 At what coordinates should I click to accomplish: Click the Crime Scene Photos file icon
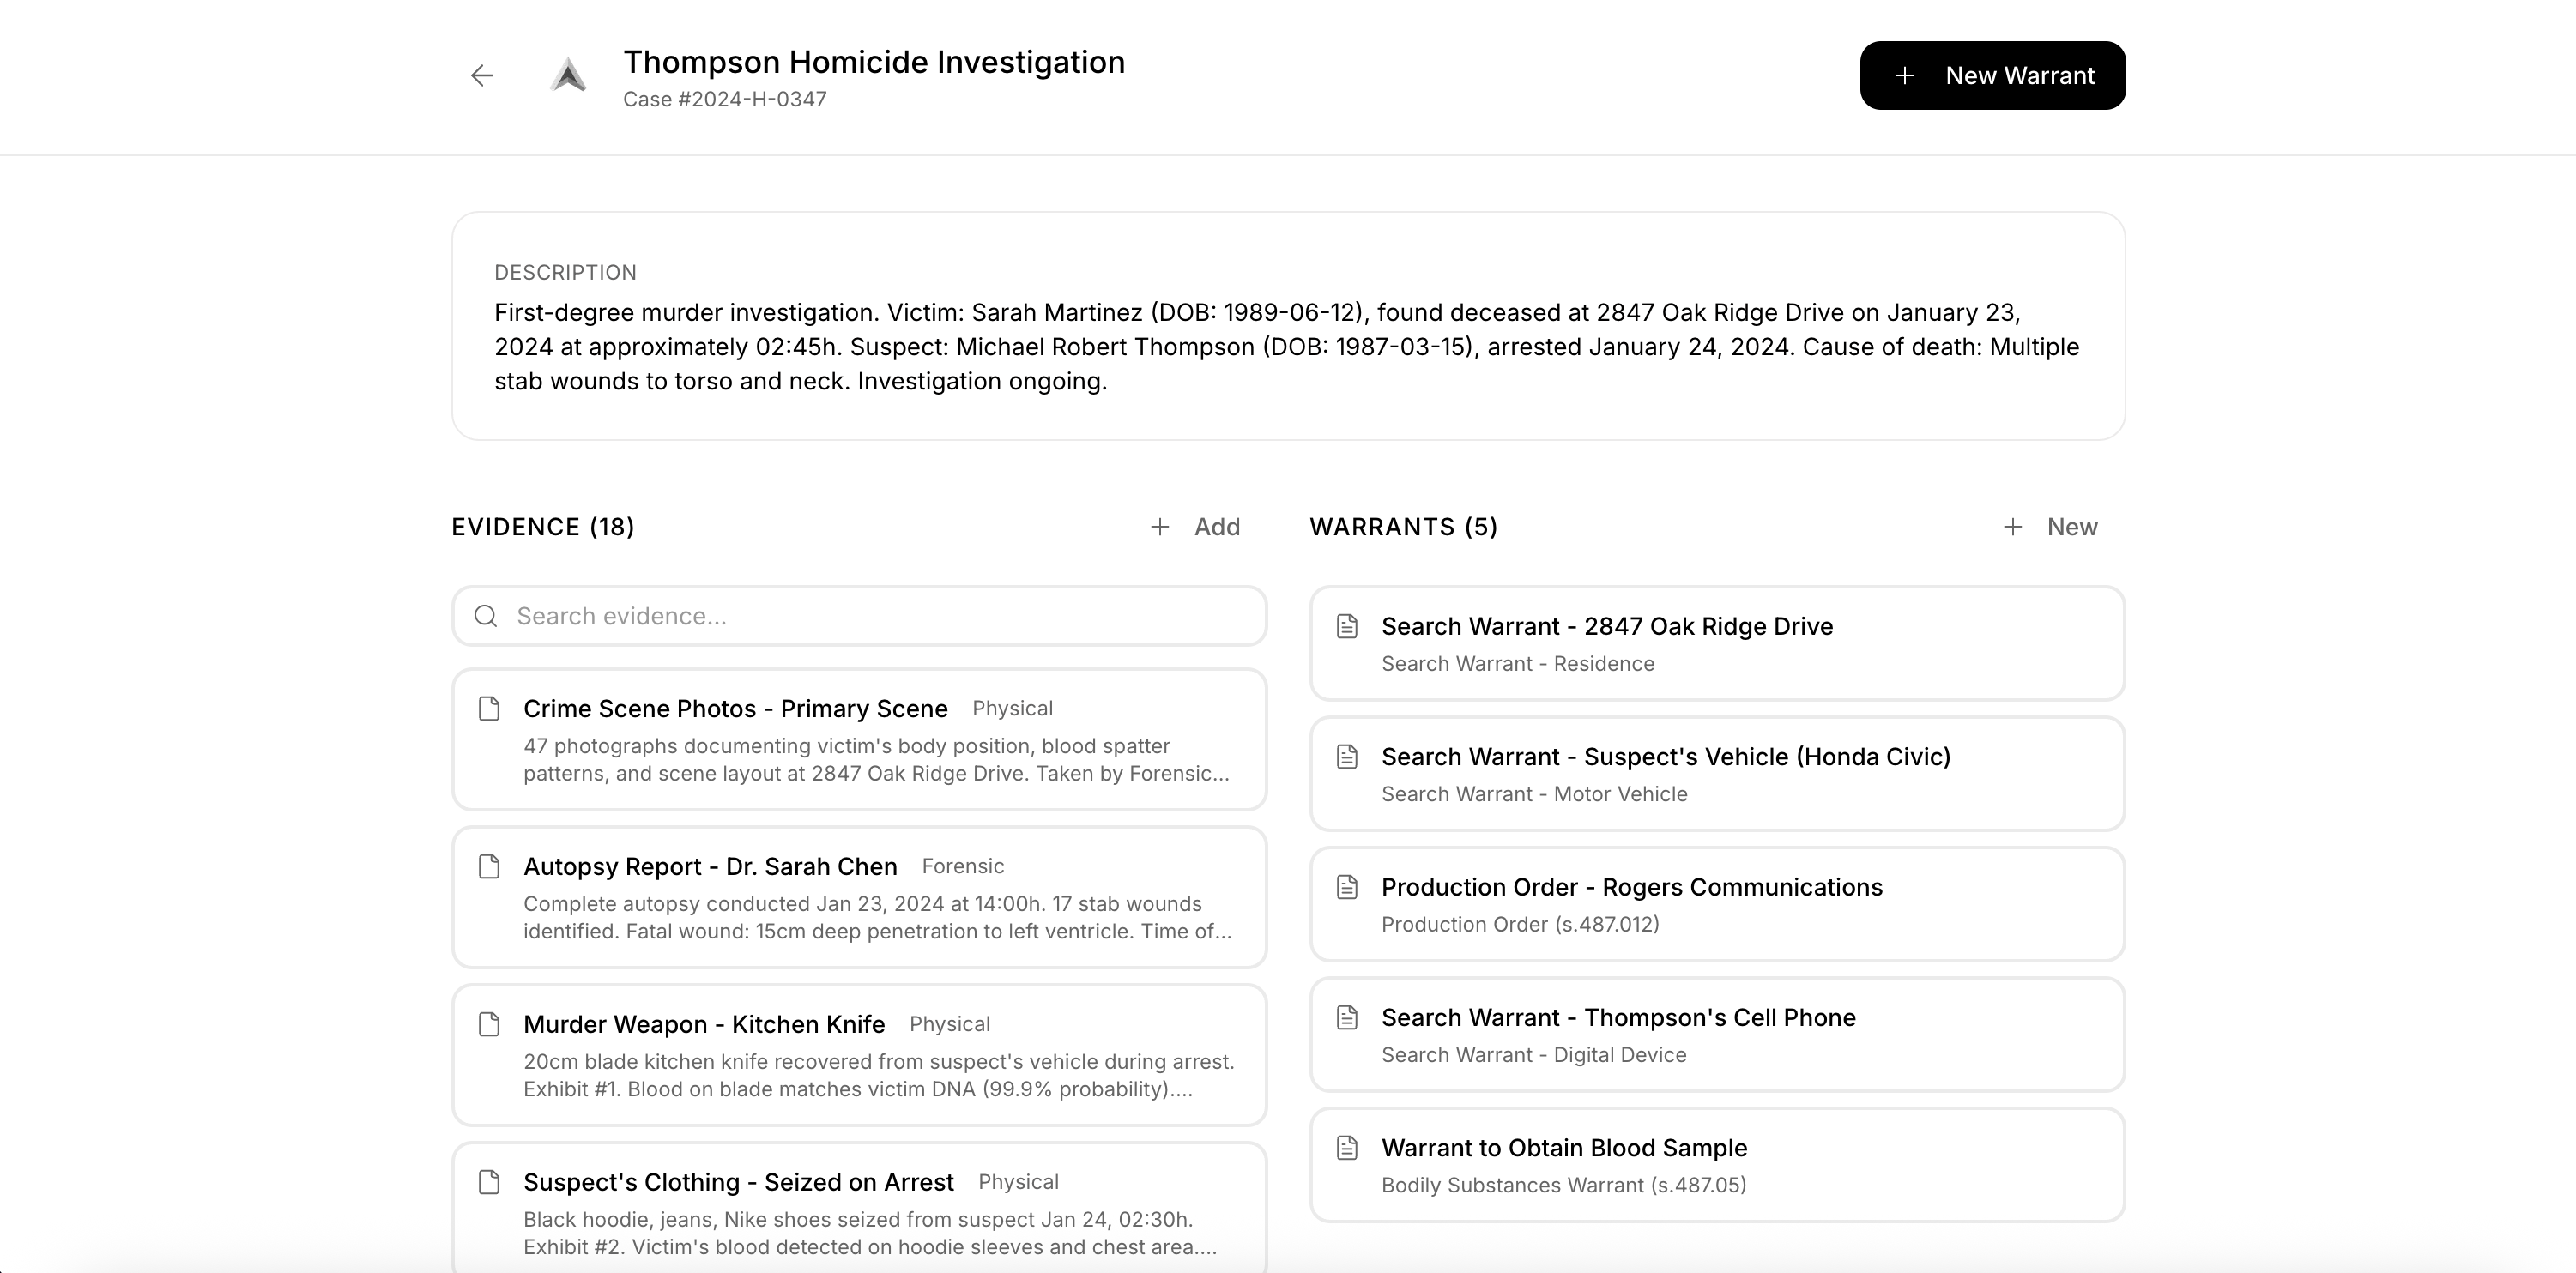(x=489, y=709)
